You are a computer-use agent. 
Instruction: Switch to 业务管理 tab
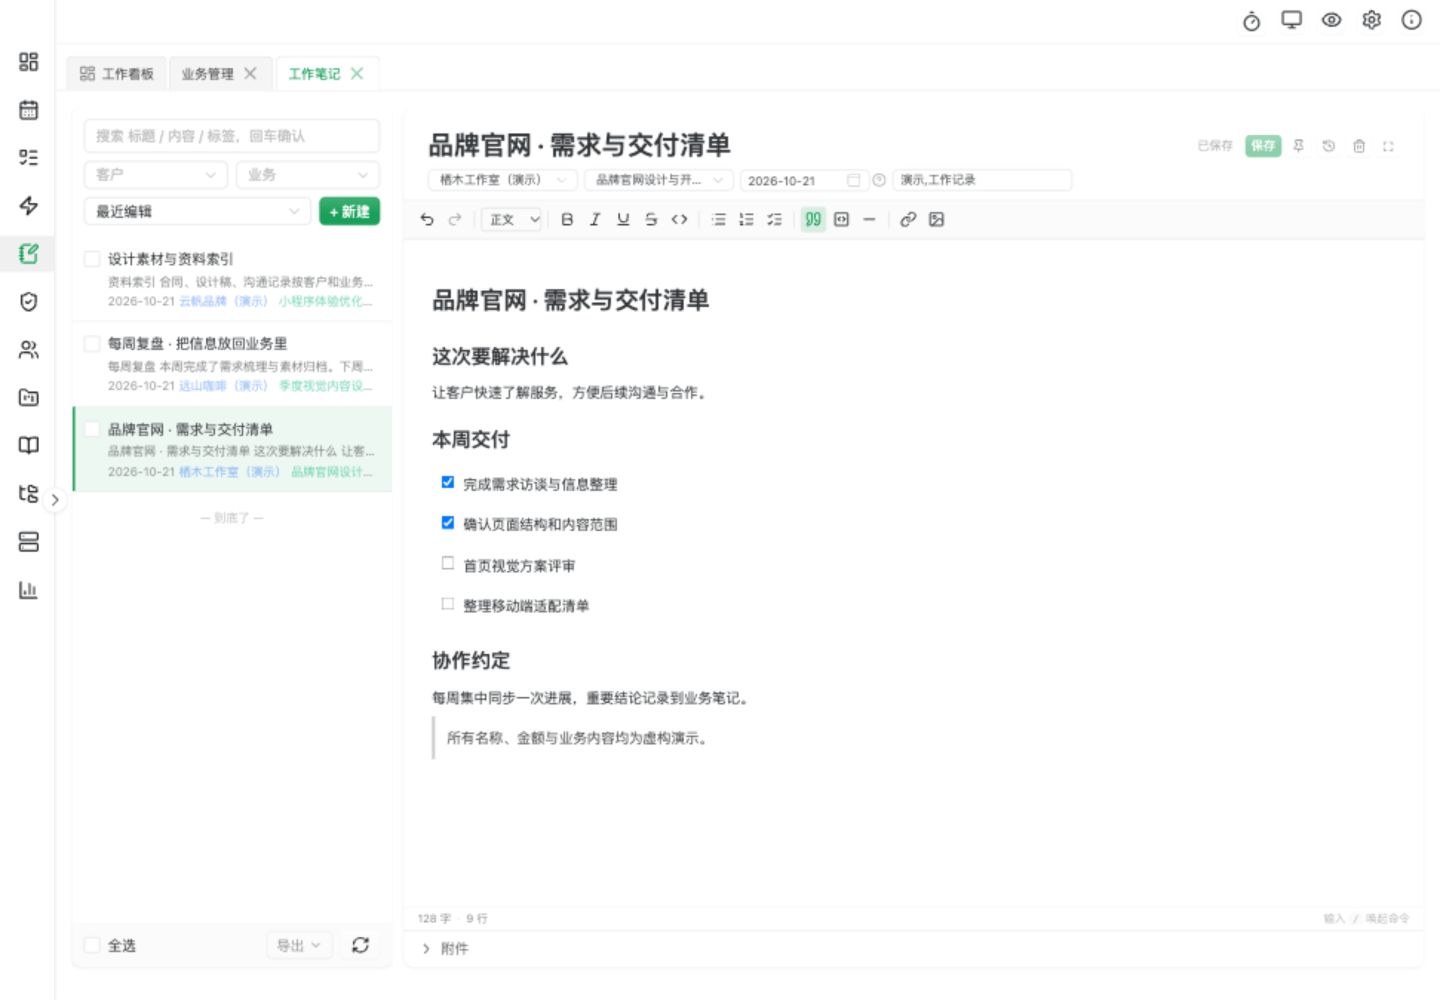click(x=208, y=74)
